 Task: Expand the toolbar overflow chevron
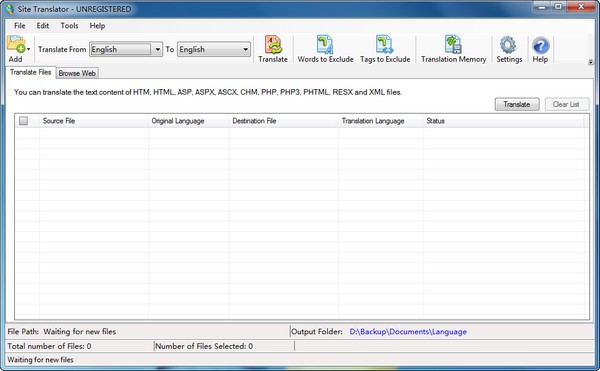591,62
